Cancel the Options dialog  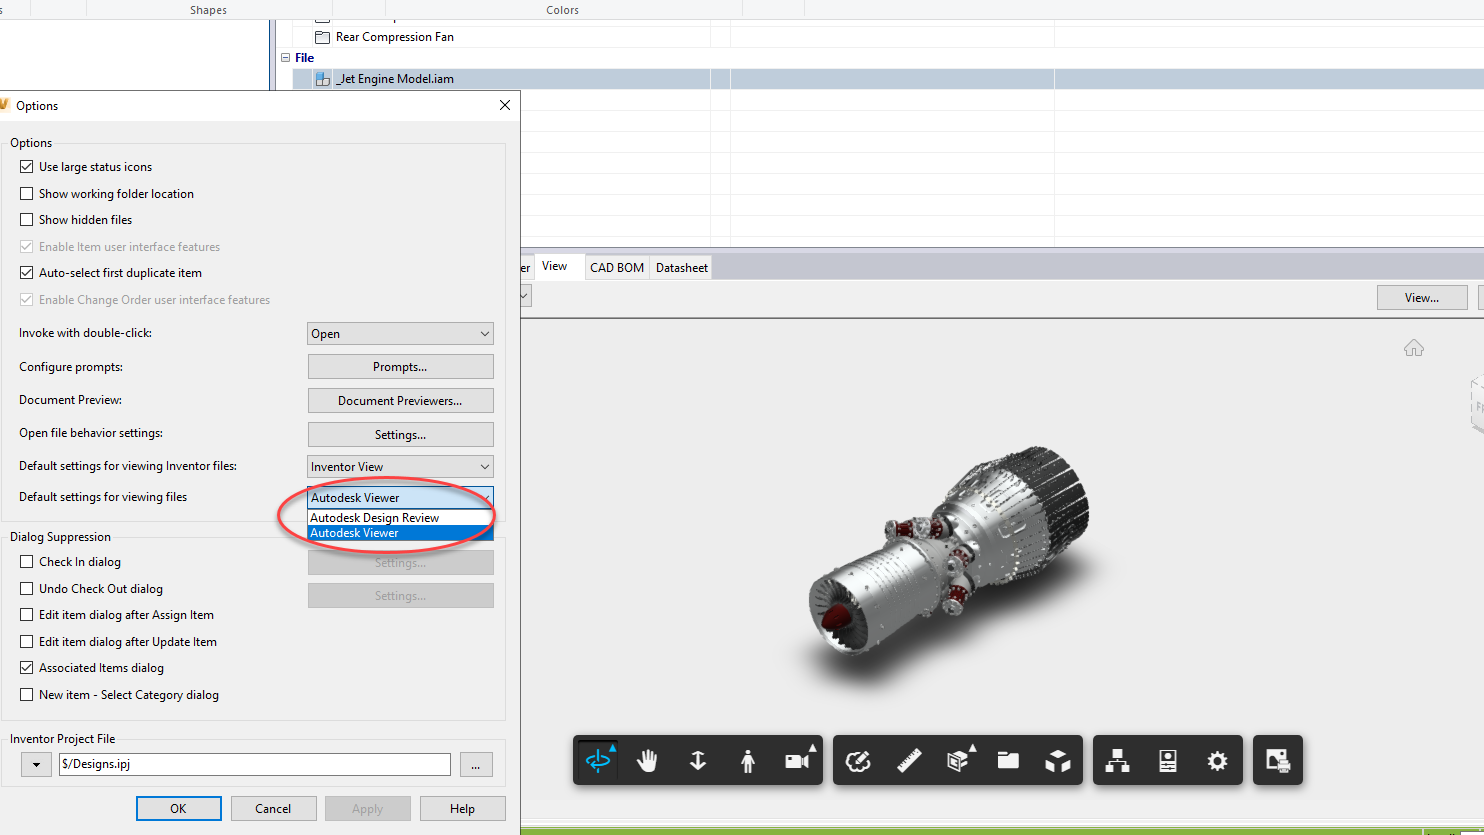coord(273,809)
